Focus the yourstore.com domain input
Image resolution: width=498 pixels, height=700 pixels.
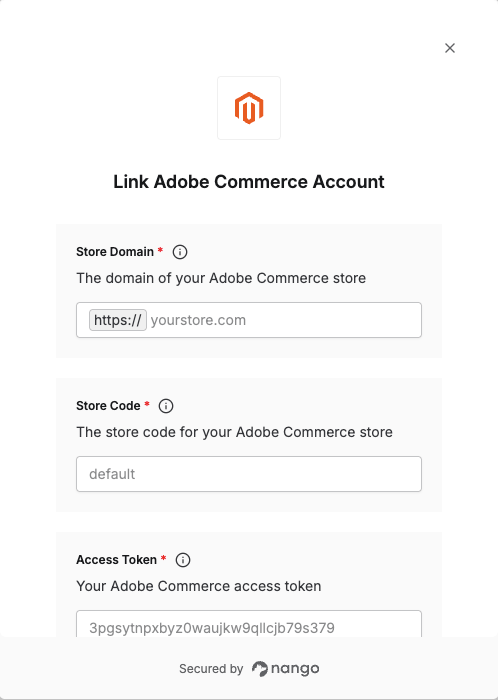pyautogui.click(x=284, y=320)
